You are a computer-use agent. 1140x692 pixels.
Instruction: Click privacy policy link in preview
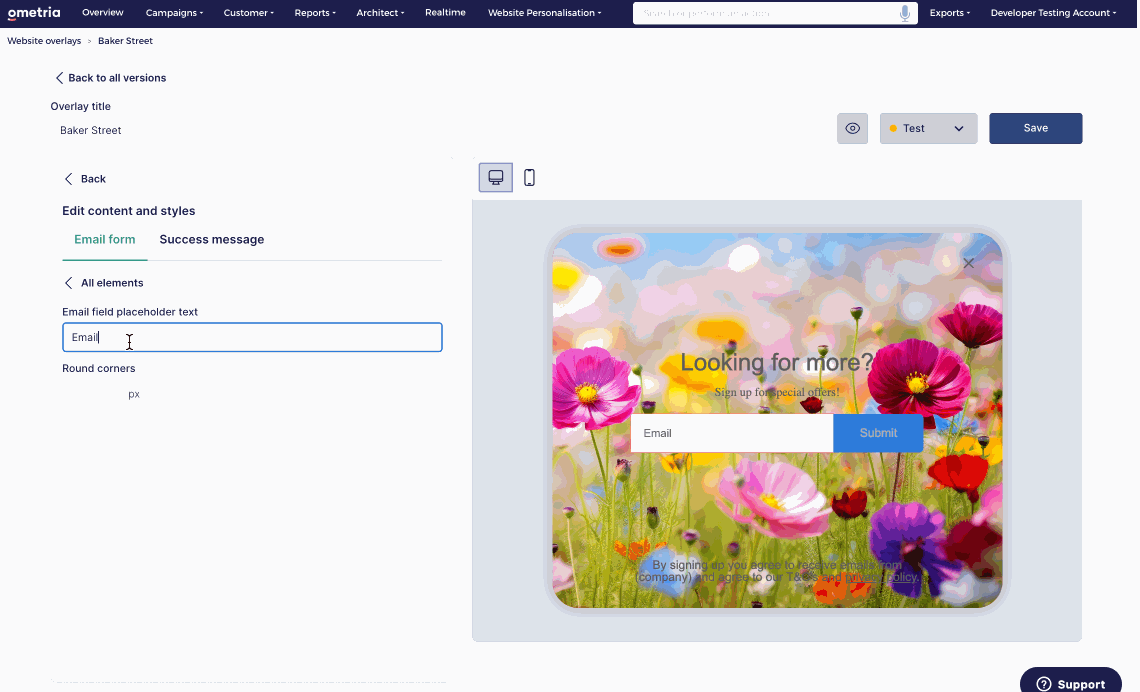(x=881, y=577)
